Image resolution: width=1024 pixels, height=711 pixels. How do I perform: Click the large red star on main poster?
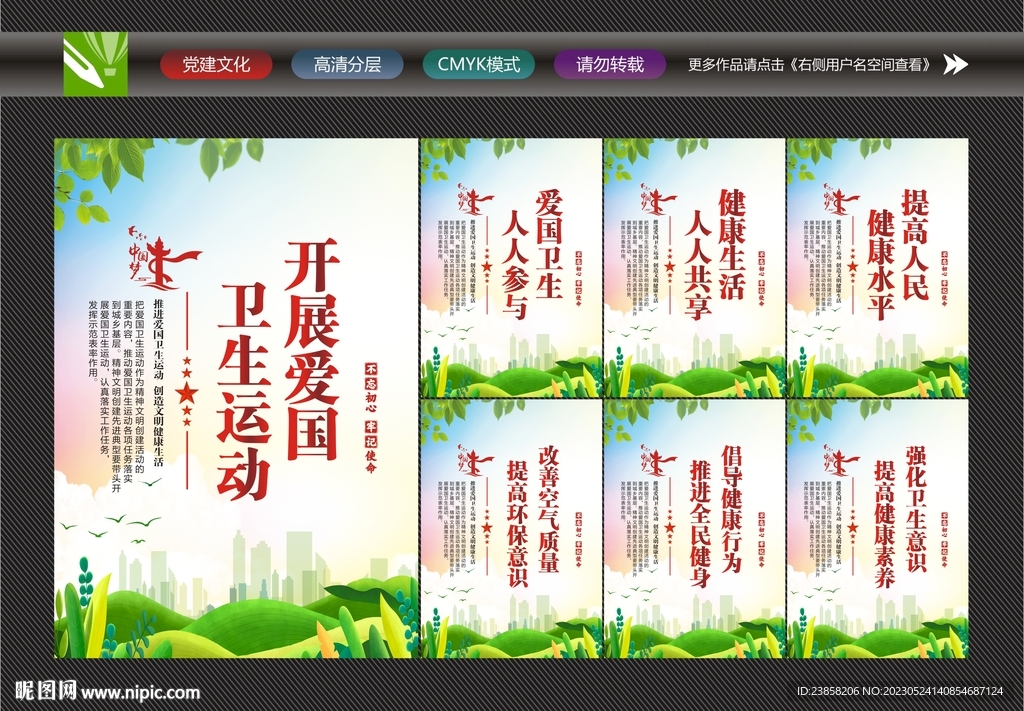pyautogui.click(x=187, y=394)
